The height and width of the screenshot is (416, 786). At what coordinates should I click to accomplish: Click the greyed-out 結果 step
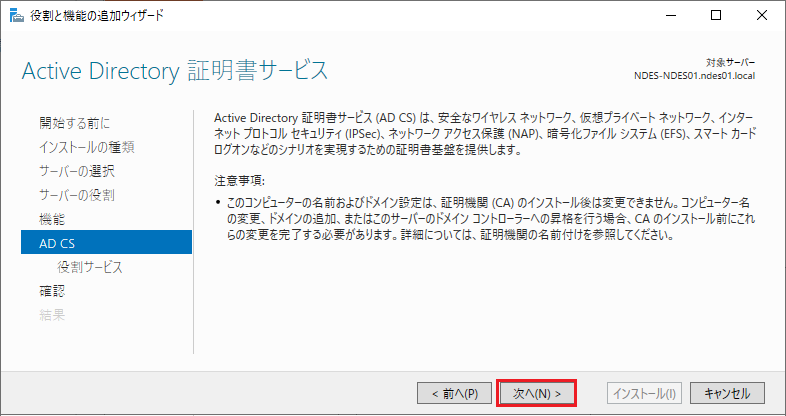[52, 315]
